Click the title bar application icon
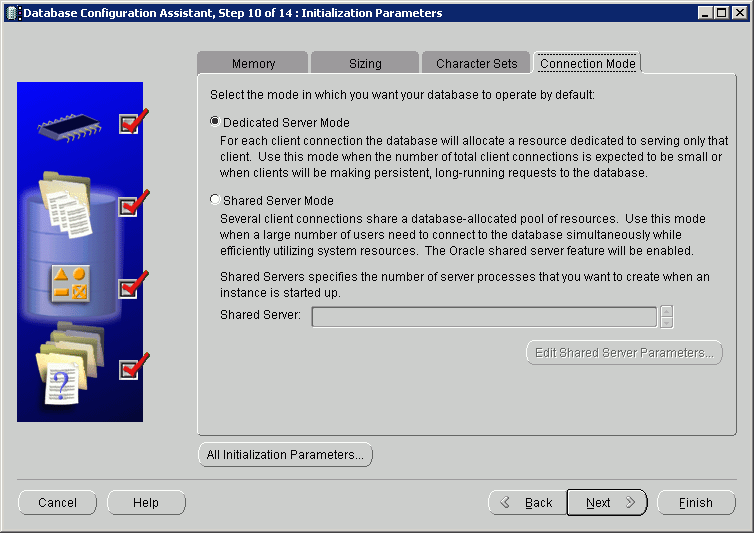The width and height of the screenshot is (754, 533). (x=13, y=13)
